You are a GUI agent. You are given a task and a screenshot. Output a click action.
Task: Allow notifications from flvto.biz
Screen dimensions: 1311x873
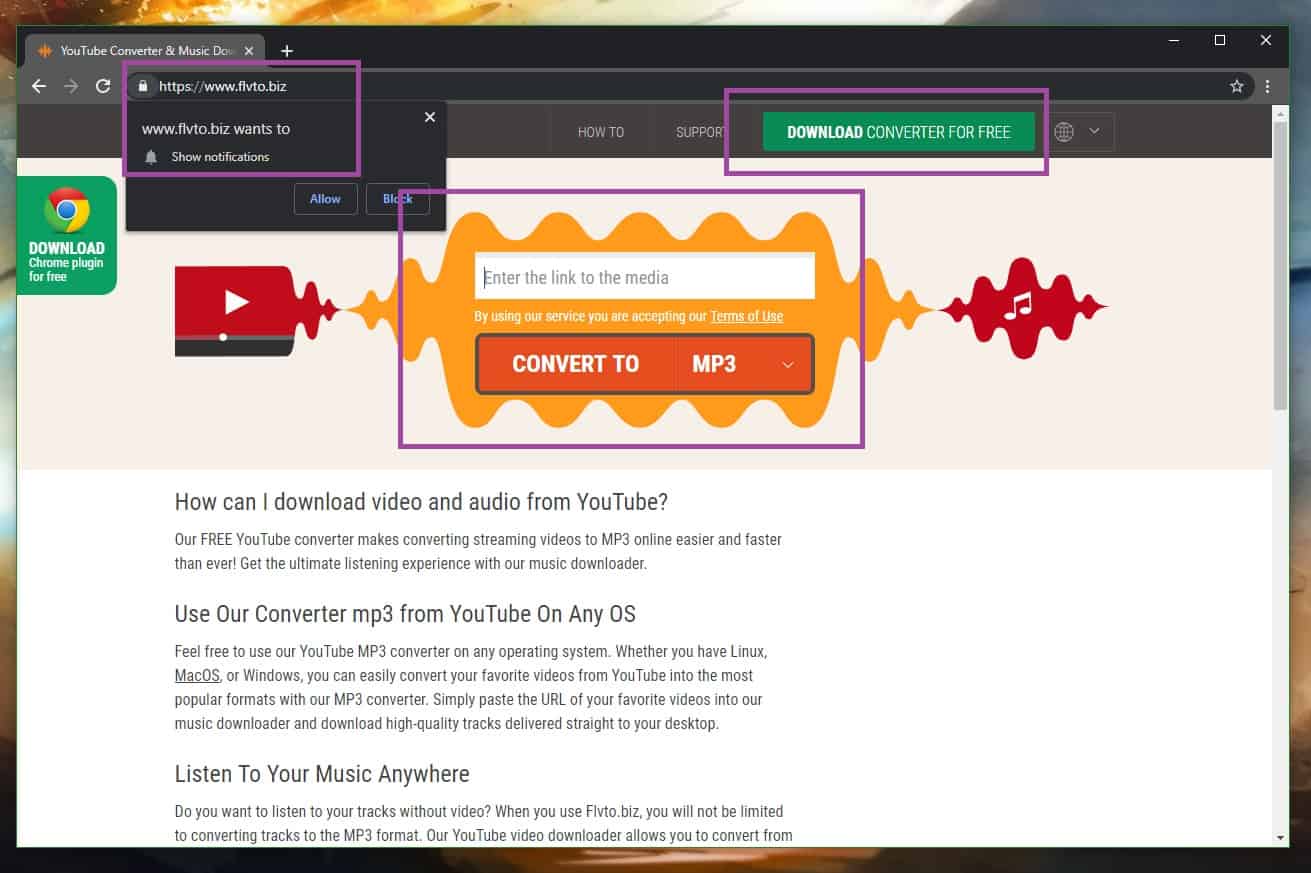(x=325, y=199)
